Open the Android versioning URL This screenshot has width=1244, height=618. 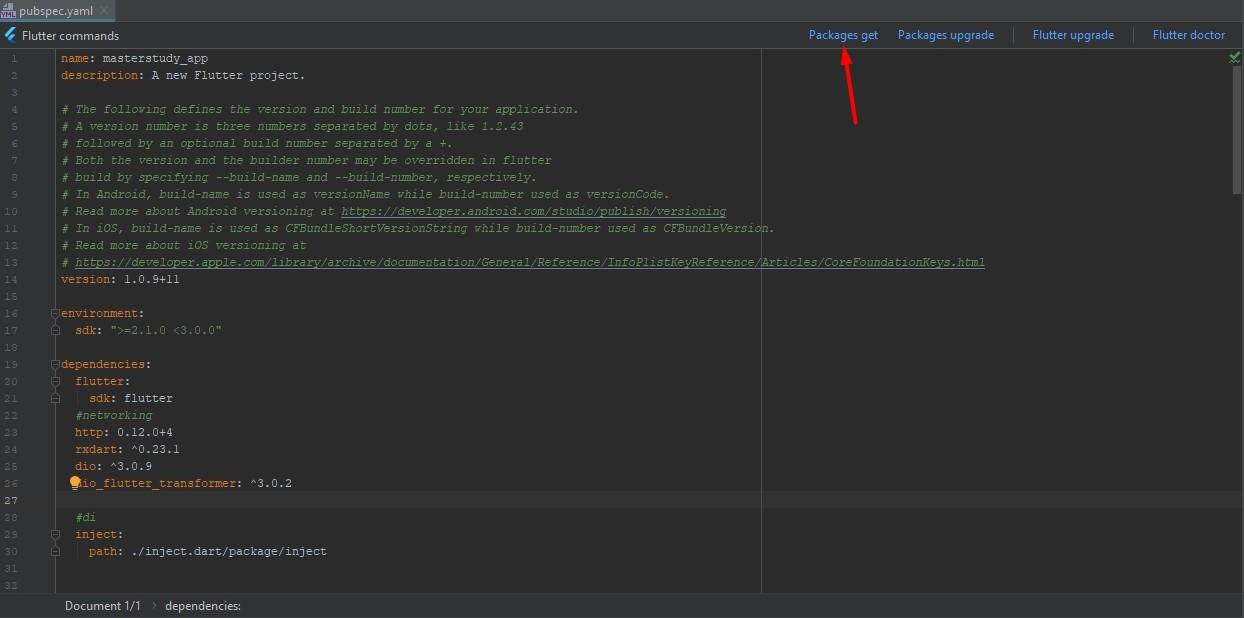(x=533, y=212)
